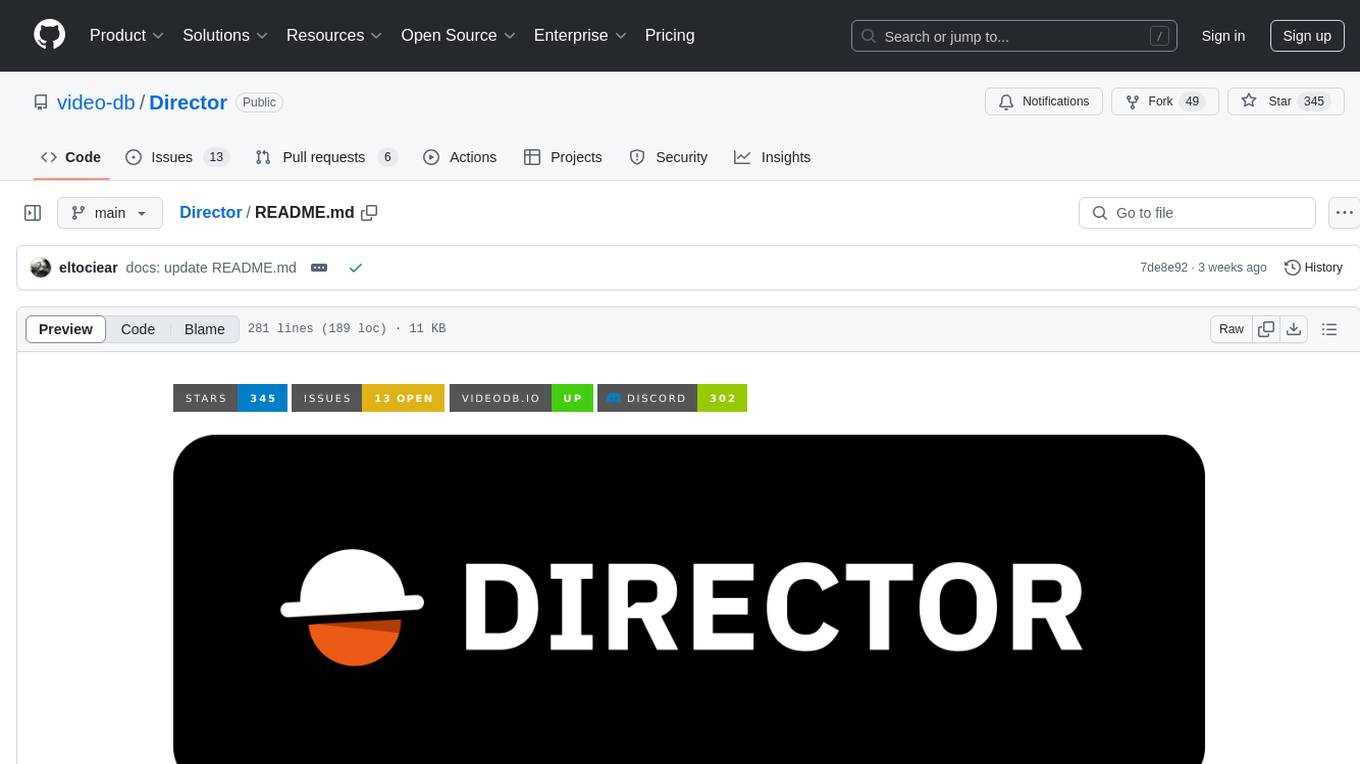Expand the Open Source menu

[x=458, y=35]
